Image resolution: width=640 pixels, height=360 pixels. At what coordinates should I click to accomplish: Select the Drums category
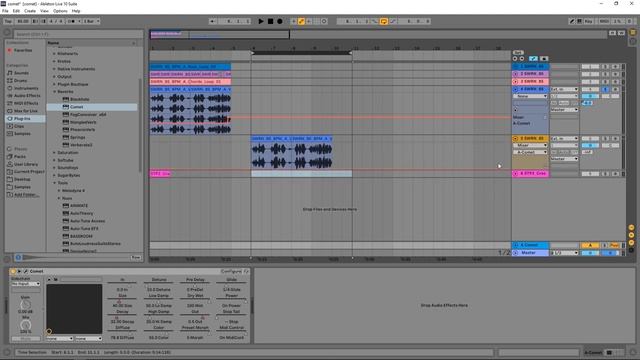pyautogui.click(x=20, y=80)
